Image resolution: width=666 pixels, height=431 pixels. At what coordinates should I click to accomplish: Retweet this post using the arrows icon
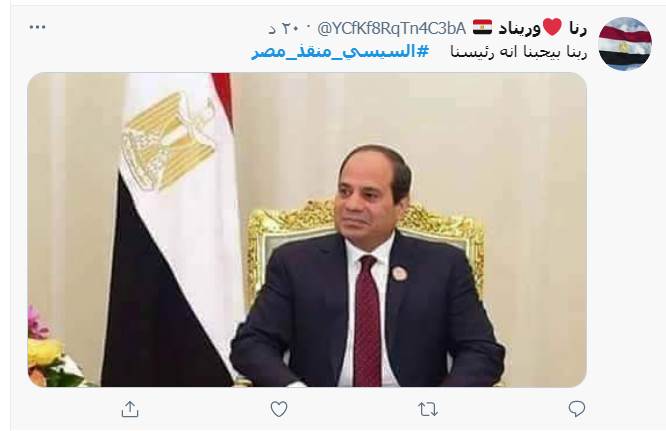click(x=428, y=409)
